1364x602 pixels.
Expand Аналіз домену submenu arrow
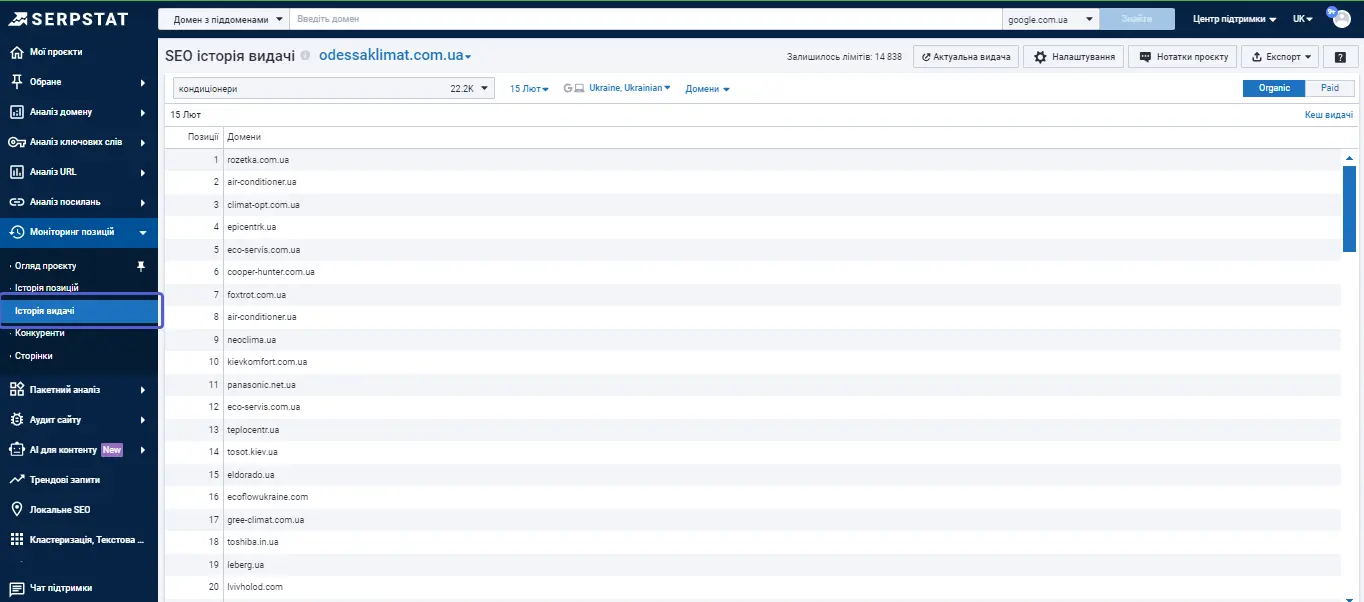[143, 112]
